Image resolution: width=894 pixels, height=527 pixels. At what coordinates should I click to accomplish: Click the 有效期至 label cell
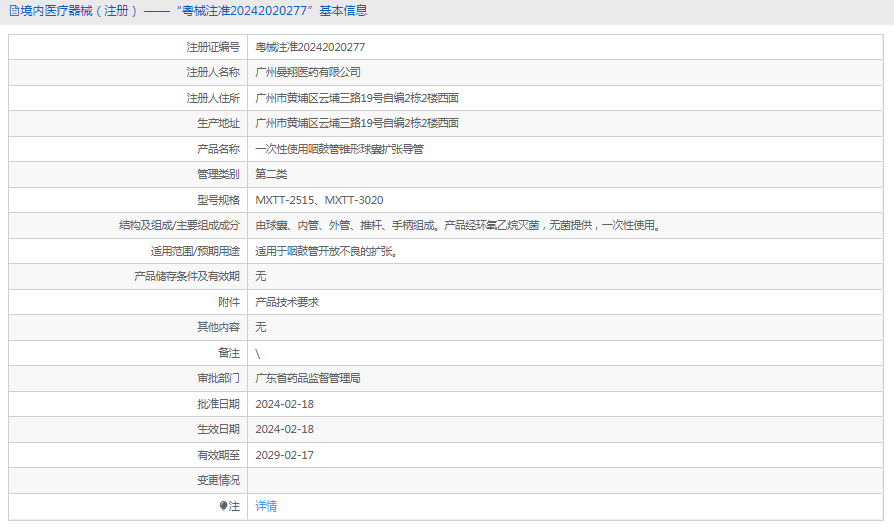click(128, 455)
